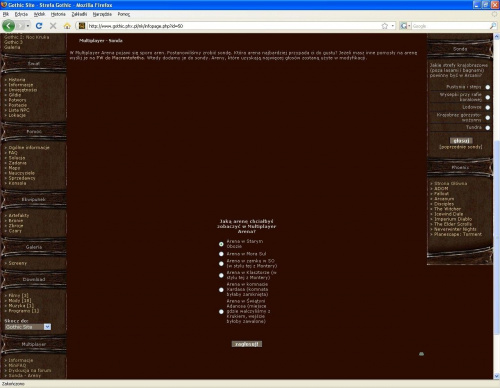The height and width of the screenshot is (388, 500).
Task: Open the Historia menu
Action: [58, 14]
